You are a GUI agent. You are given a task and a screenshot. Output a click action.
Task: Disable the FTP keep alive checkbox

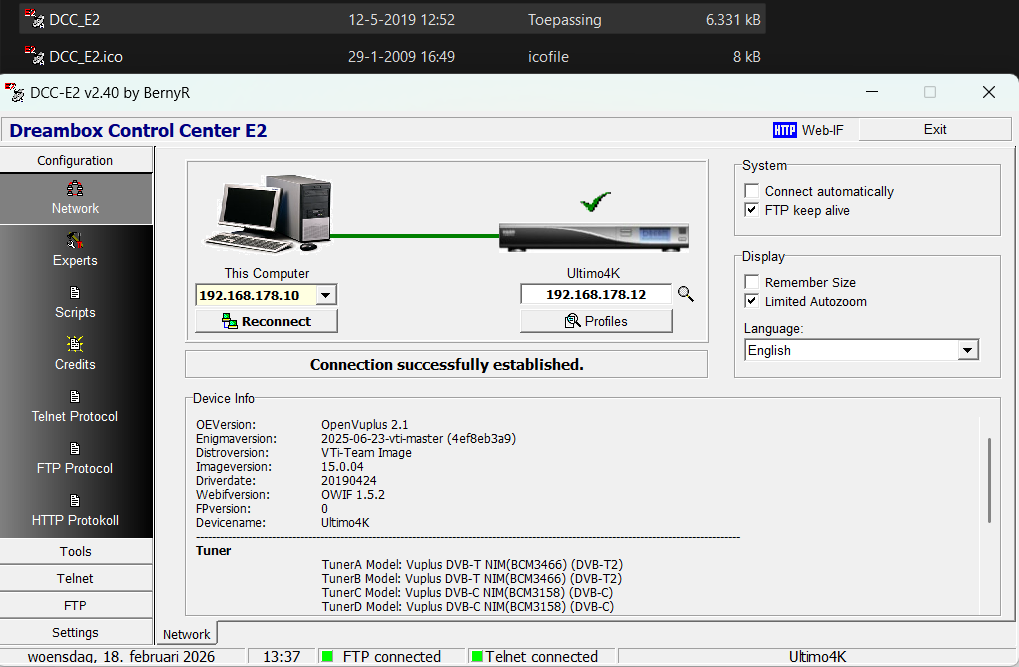[x=751, y=210]
